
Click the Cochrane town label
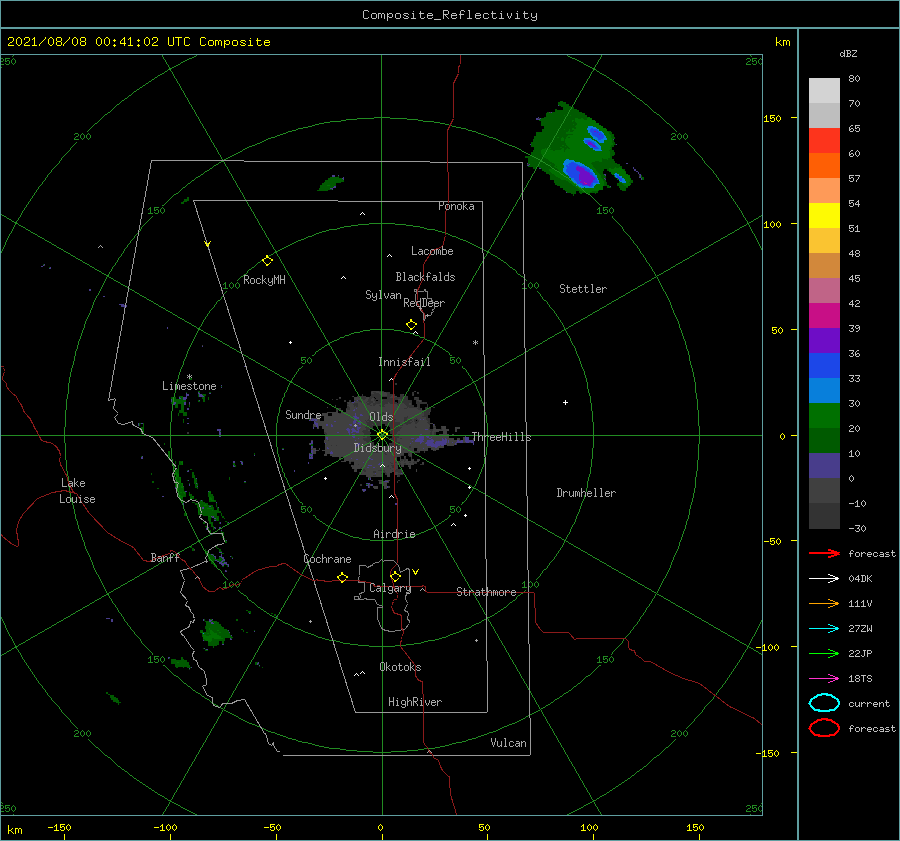[327, 559]
